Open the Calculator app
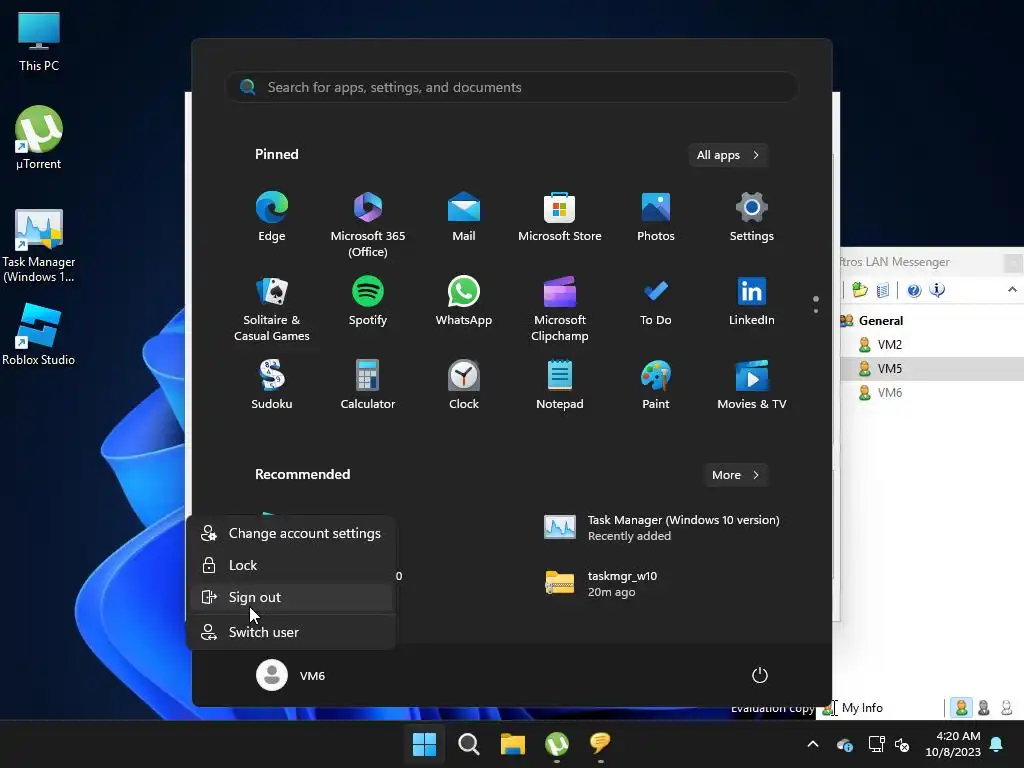Screen dimensions: 1024x768 pyautogui.click(x=368, y=385)
